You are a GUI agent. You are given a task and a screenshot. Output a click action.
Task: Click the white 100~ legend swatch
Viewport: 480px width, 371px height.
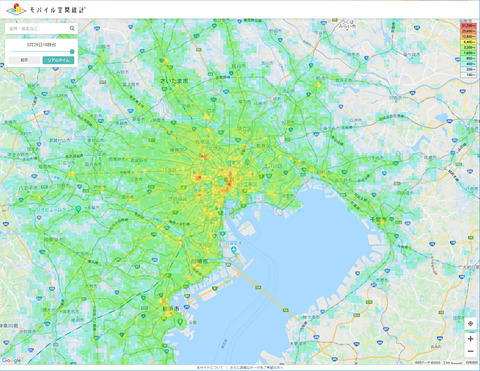pyautogui.click(x=469, y=75)
